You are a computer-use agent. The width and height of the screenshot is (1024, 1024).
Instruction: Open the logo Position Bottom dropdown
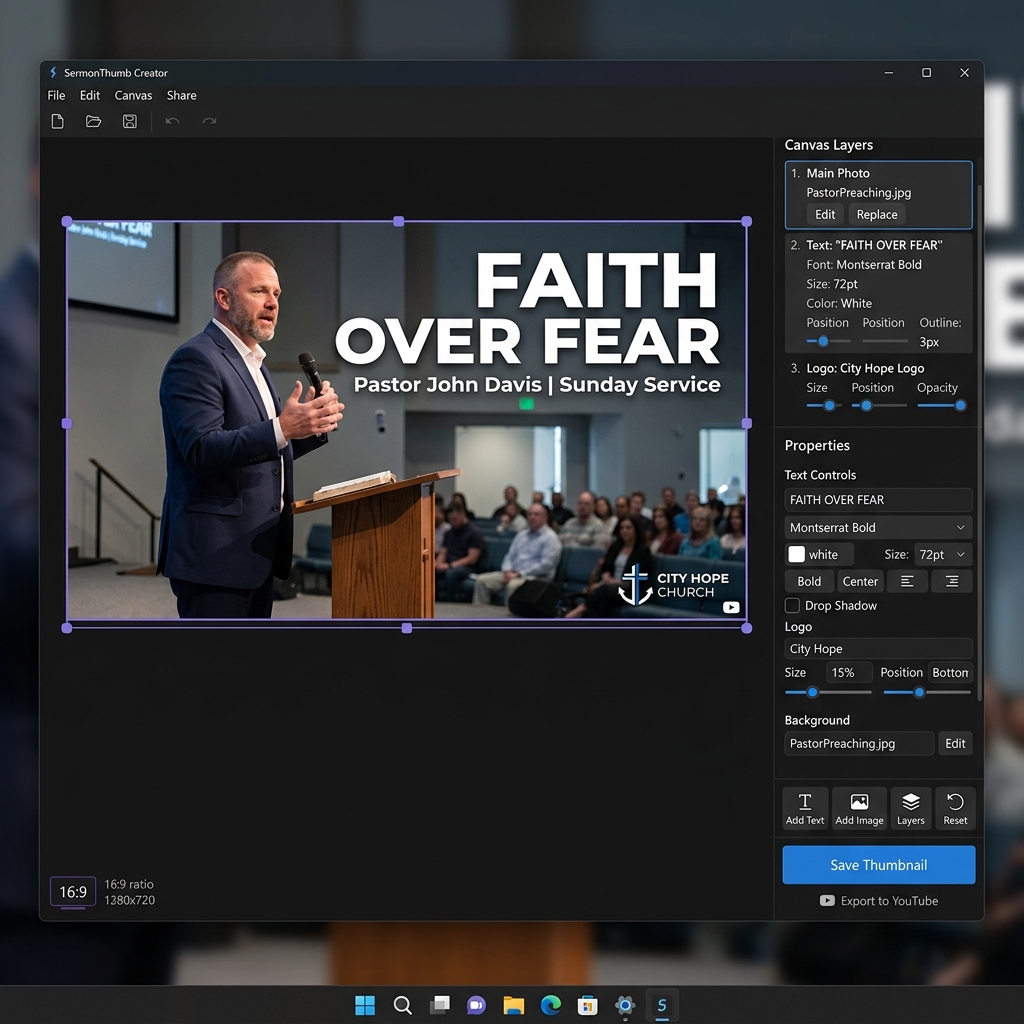pyautogui.click(x=950, y=673)
